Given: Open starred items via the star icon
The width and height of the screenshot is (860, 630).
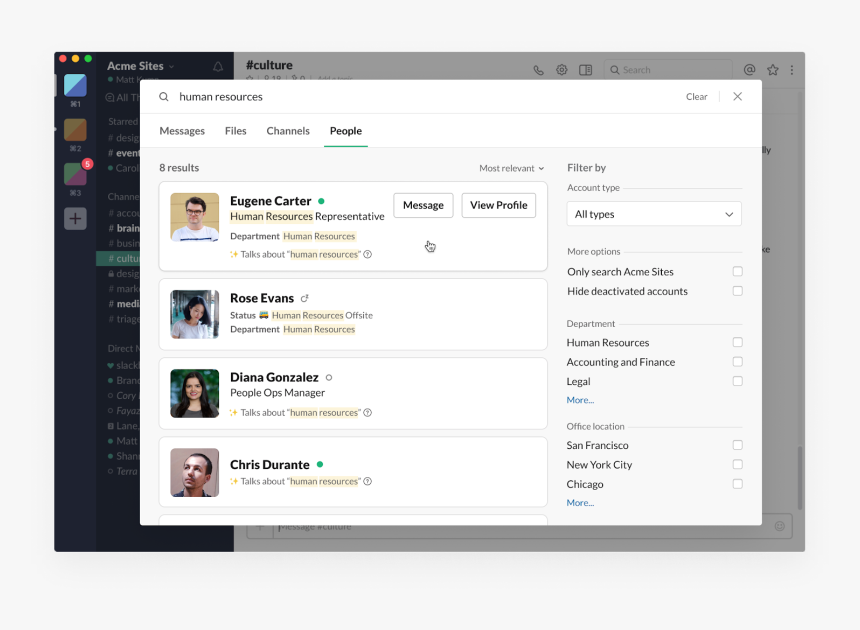Looking at the screenshot, I should [x=772, y=69].
